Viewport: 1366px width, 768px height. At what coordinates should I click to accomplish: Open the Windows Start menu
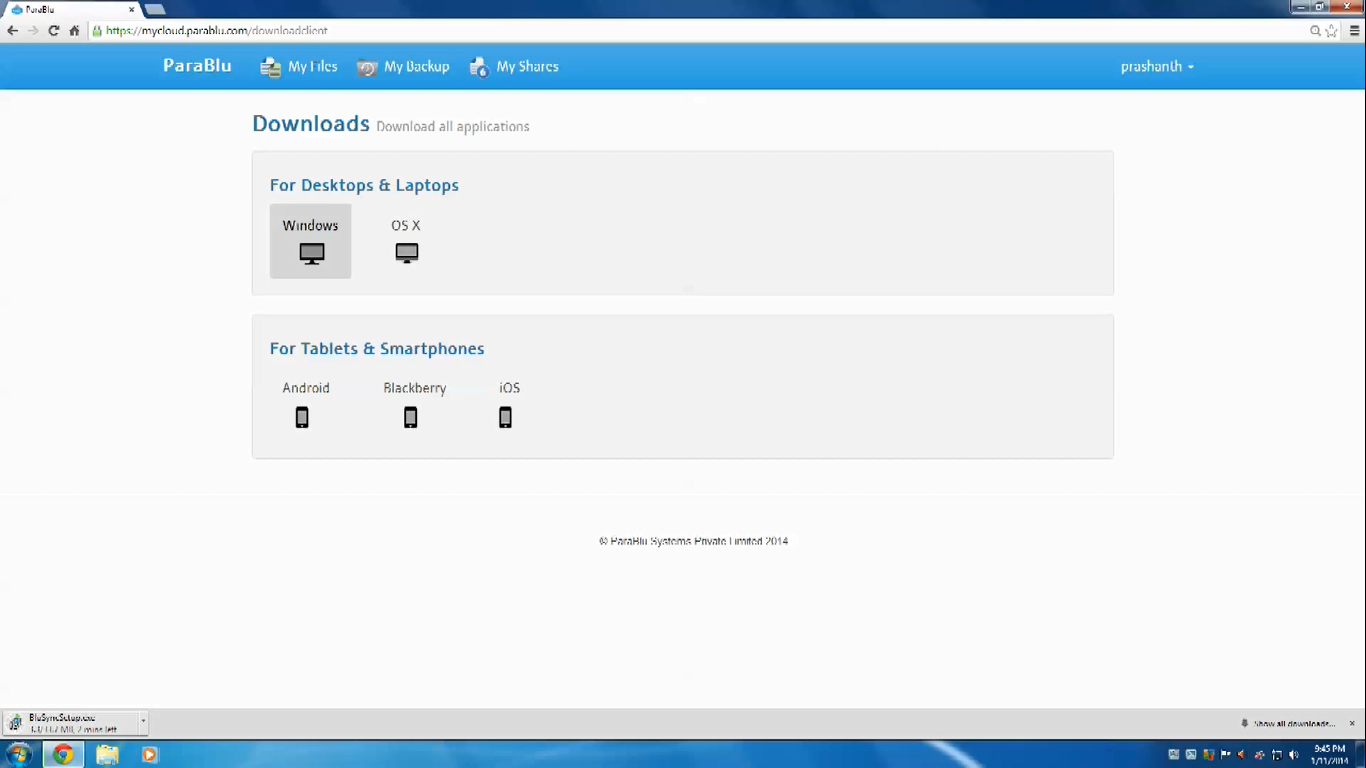[x=19, y=754]
